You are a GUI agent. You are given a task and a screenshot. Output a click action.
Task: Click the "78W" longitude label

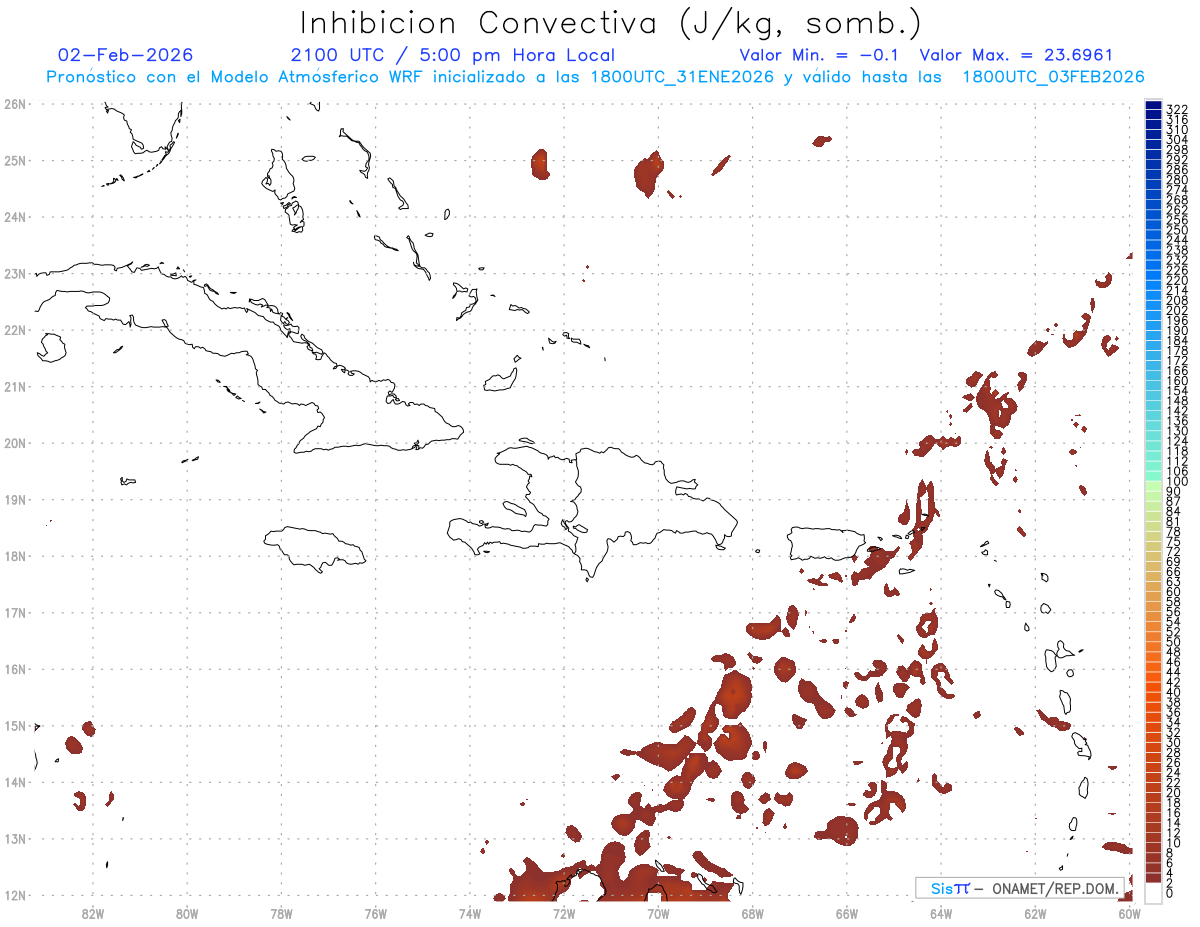281,912
